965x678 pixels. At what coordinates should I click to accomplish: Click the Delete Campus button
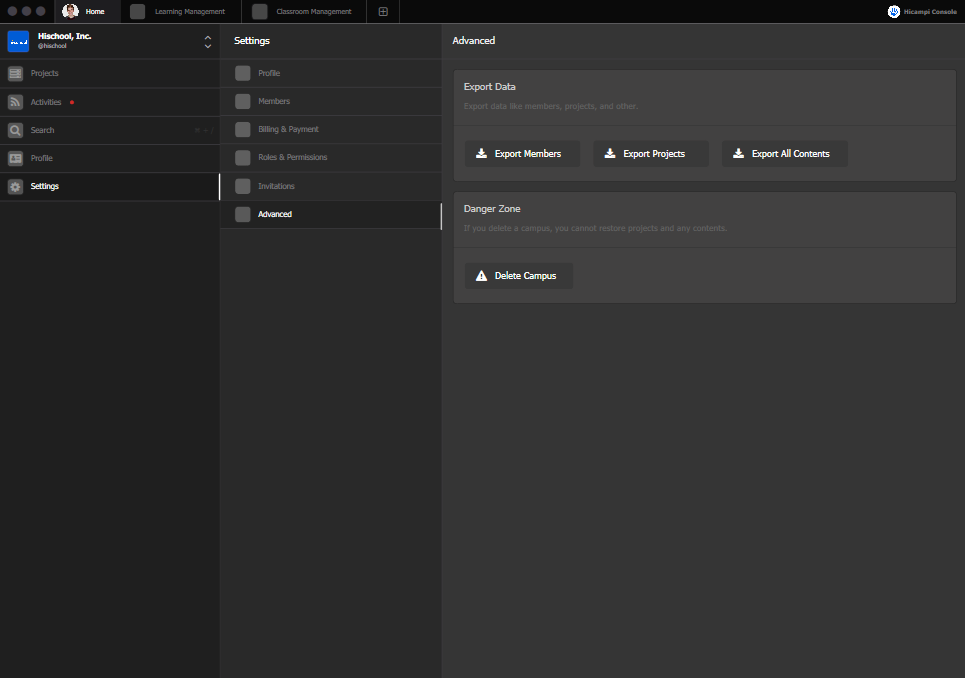point(519,276)
